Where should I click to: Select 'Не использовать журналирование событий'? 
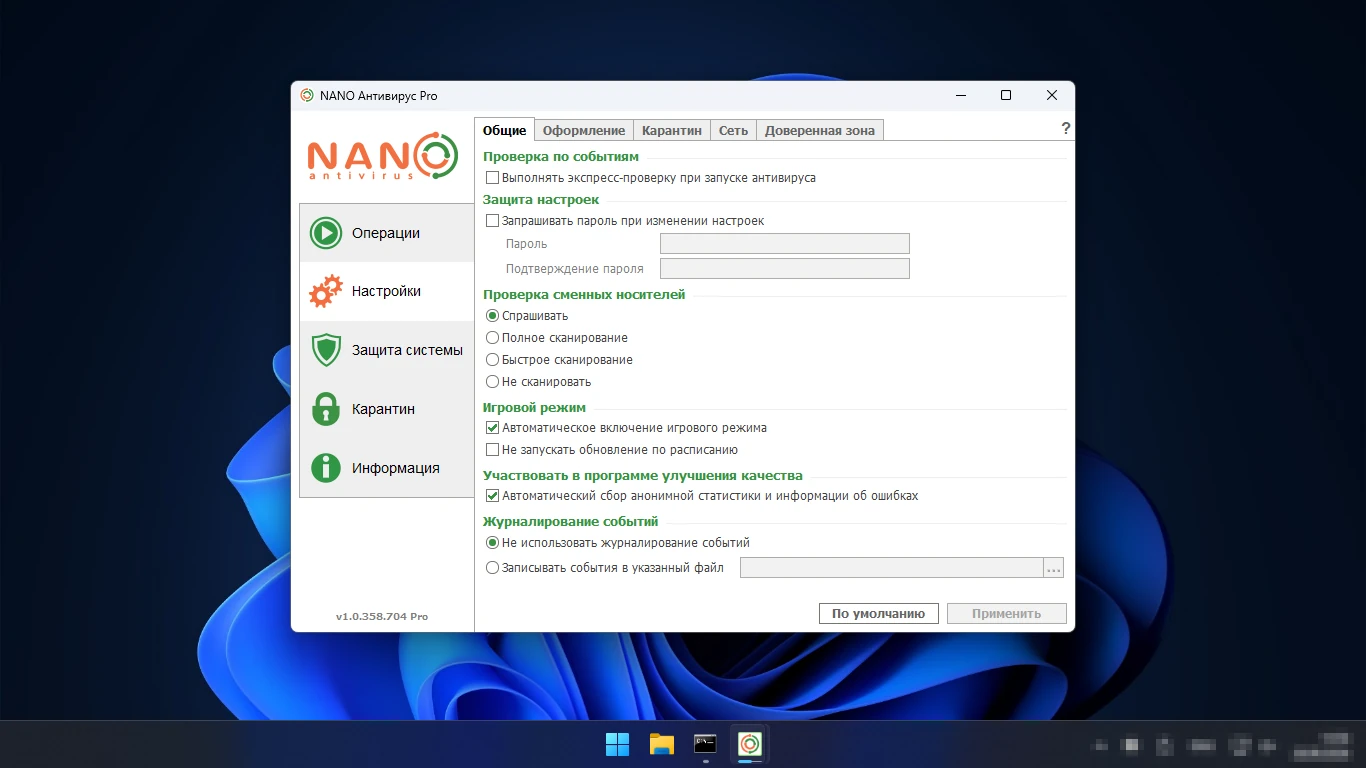pyautogui.click(x=492, y=543)
